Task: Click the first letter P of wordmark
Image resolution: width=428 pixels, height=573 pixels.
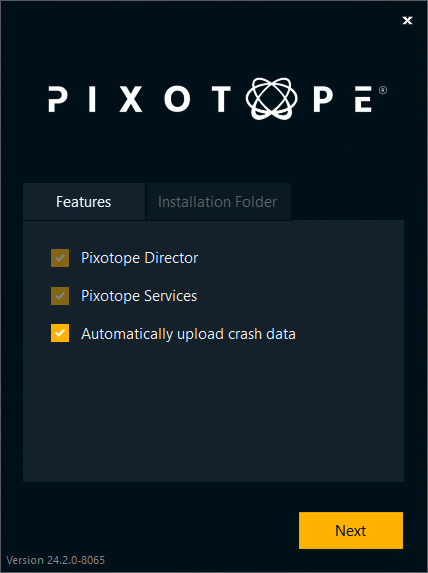Action: click(x=58, y=99)
